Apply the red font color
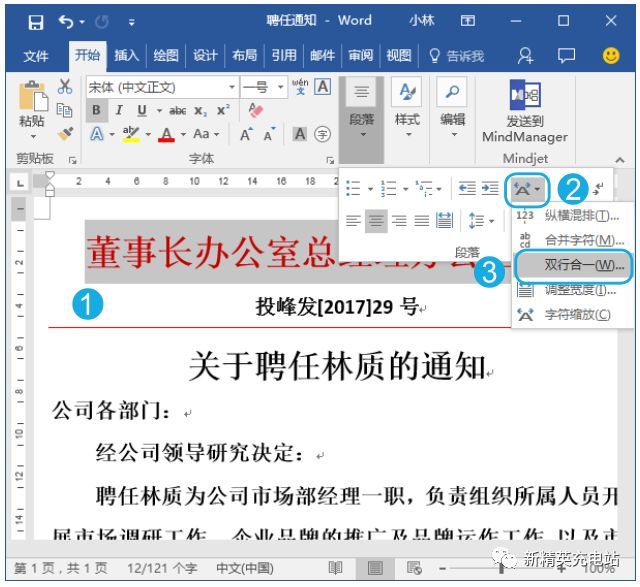The image size is (640, 587). coord(166,134)
